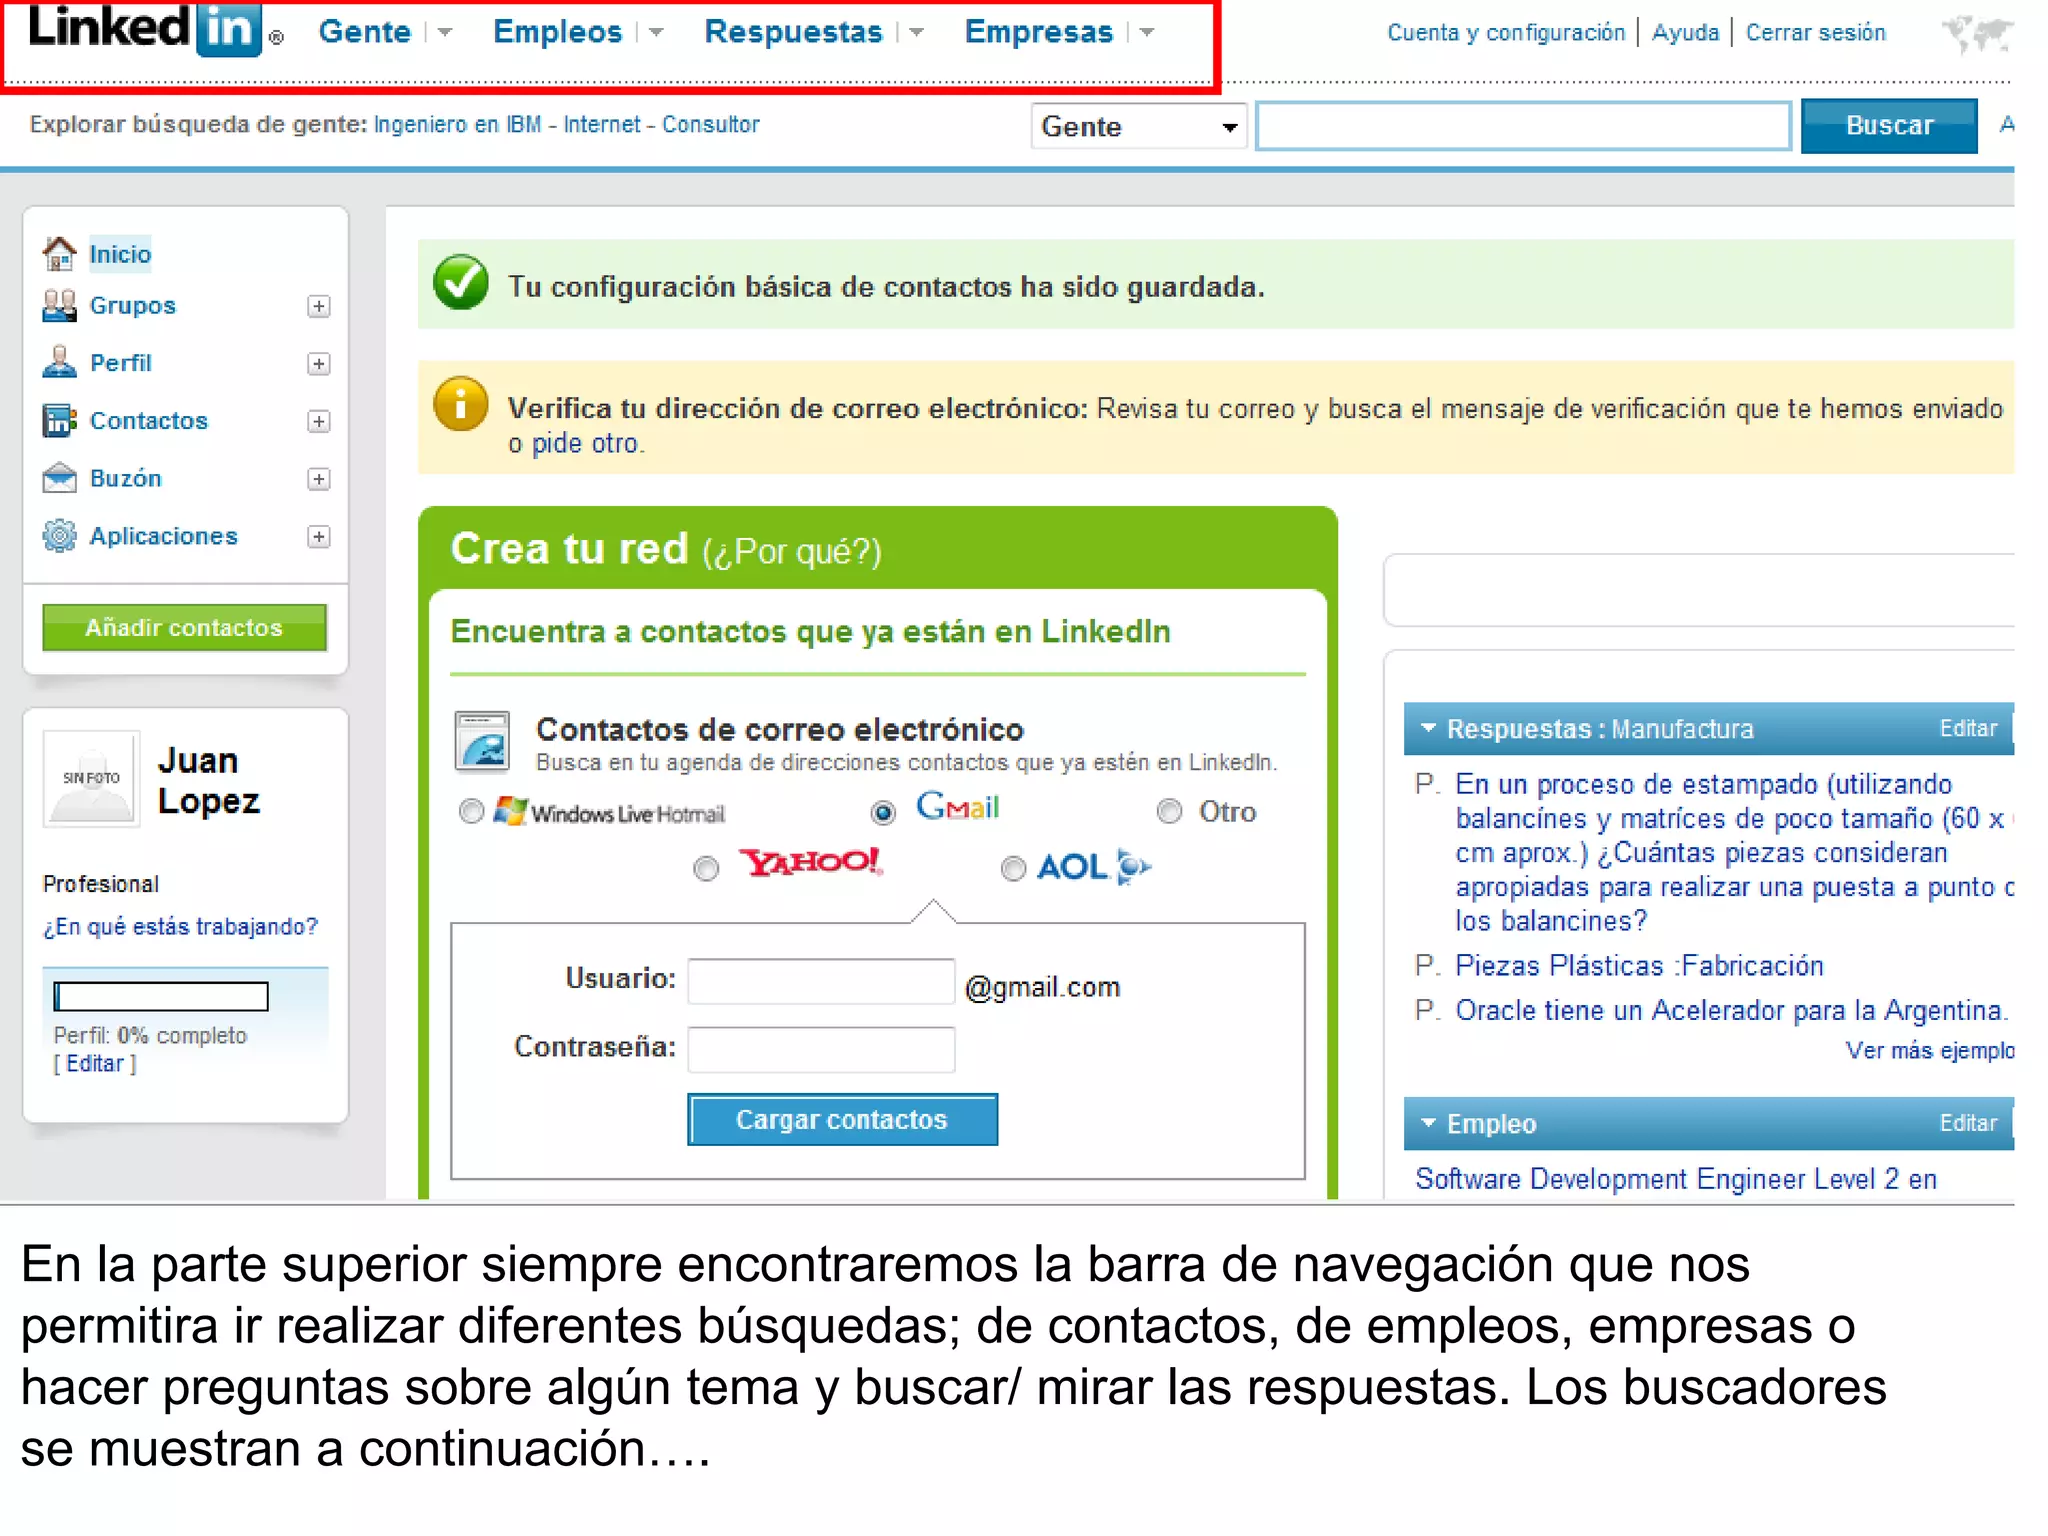Click the Buzón envelope icon
Image resolution: width=2048 pixels, height=1536 pixels.
(59, 478)
